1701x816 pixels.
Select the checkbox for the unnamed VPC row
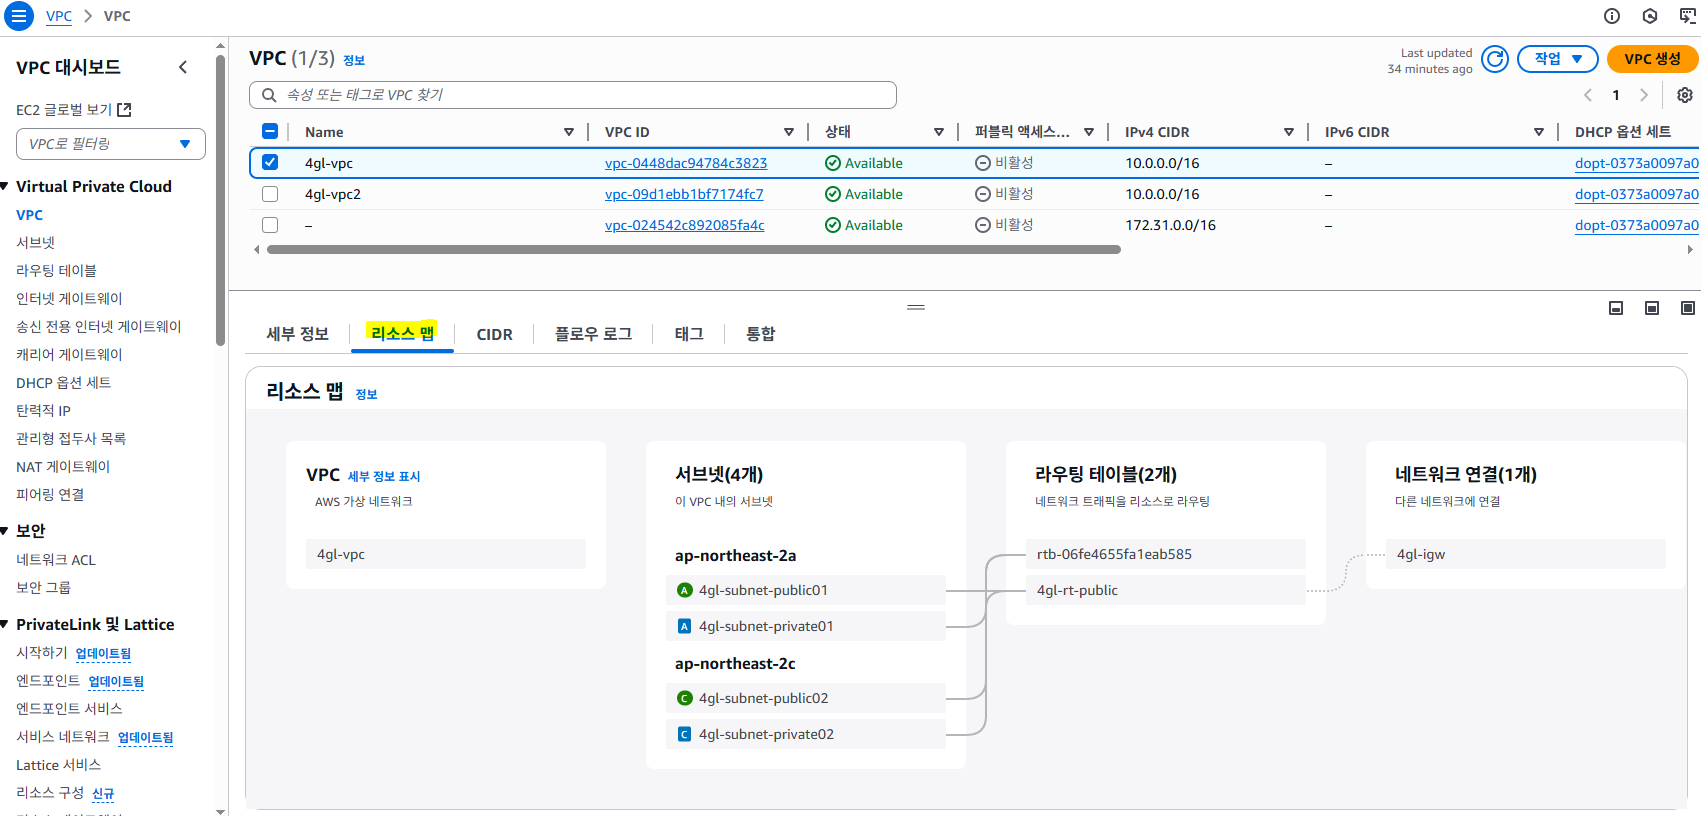[270, 225]
